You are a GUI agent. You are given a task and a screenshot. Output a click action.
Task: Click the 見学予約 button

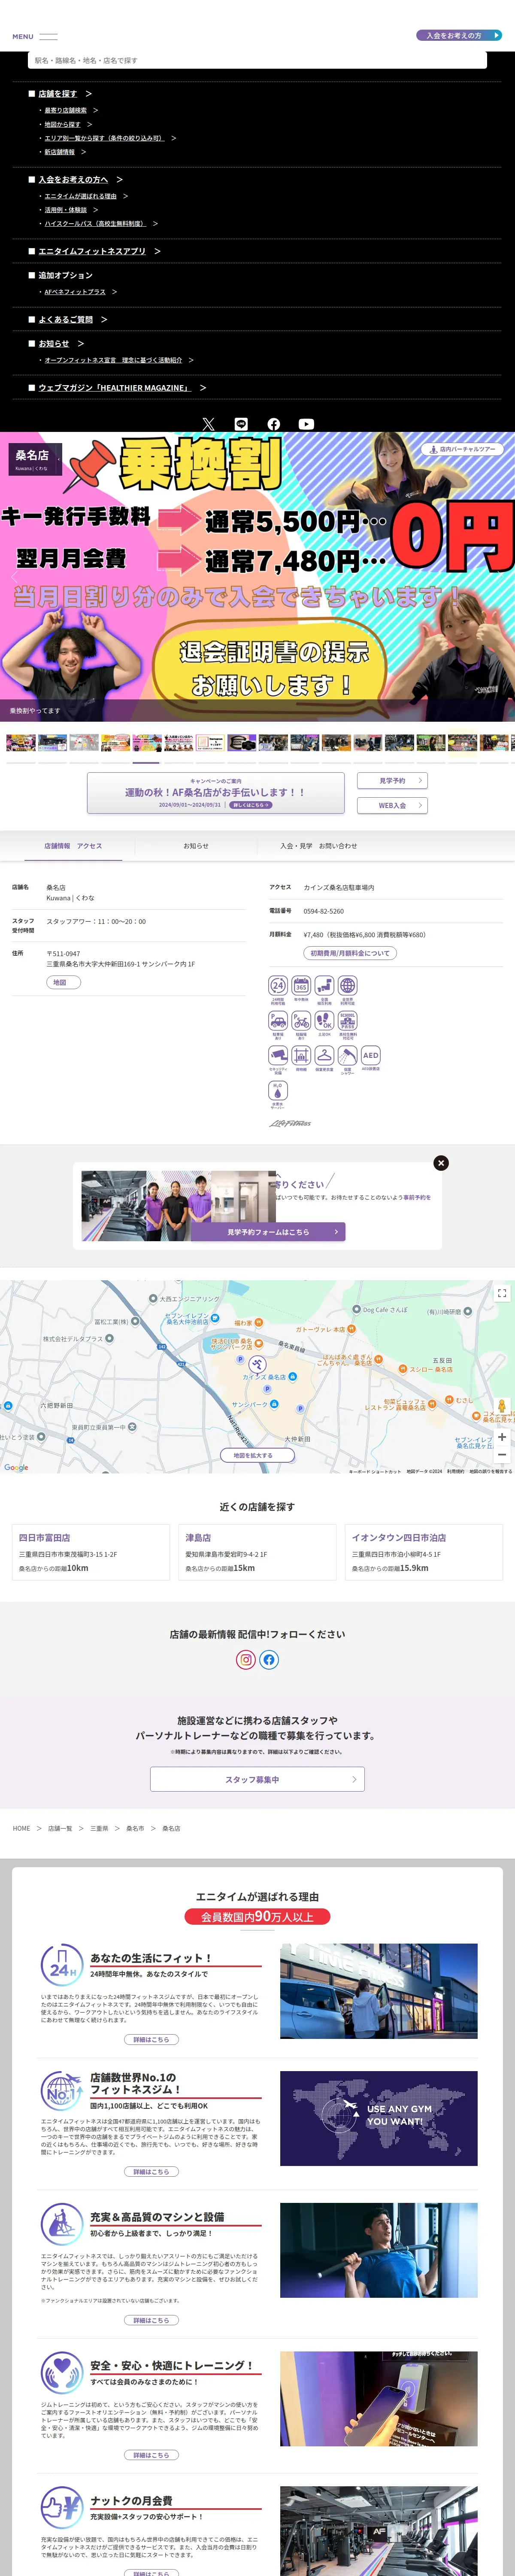(392, 780)
